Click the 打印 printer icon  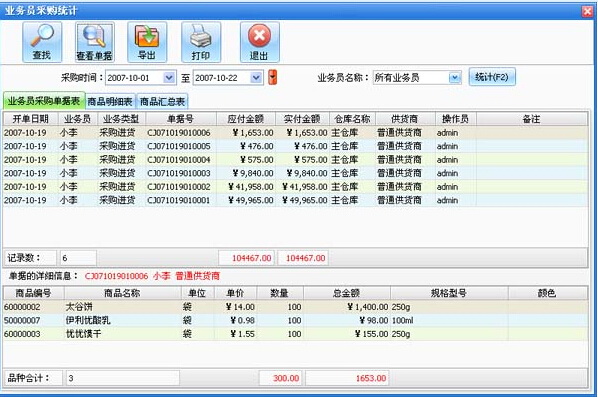click(201, 42)
